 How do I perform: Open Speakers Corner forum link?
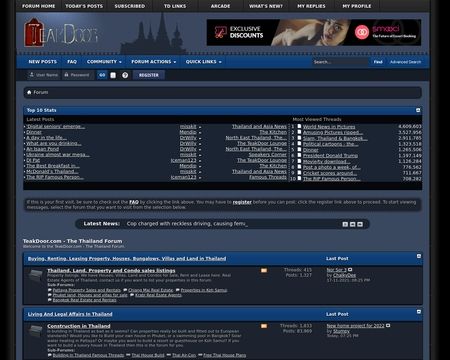(267, 155)
